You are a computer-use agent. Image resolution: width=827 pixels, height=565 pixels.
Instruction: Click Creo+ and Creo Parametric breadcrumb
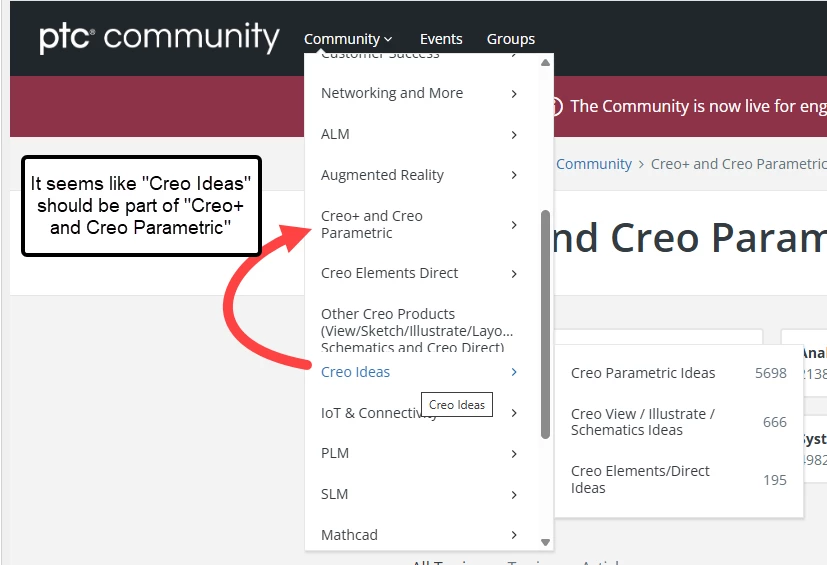pos(738,164)
